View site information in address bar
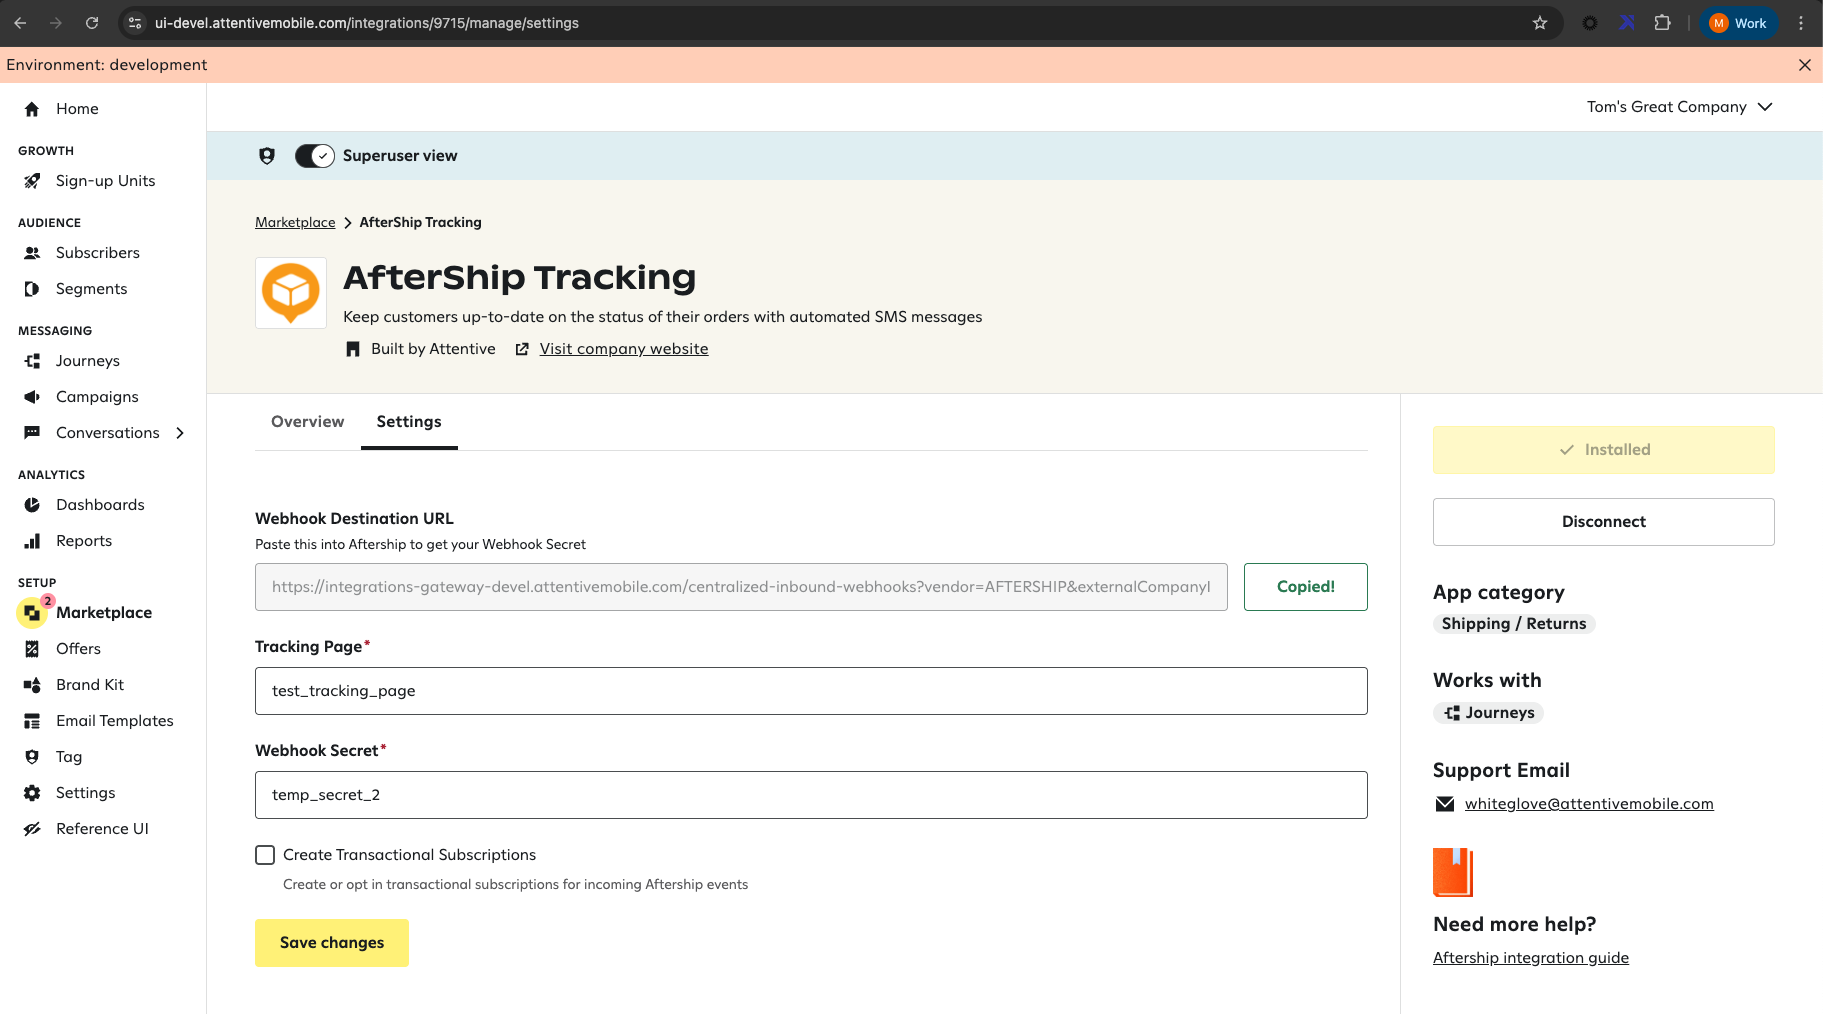1823x1014 pixels. click(135, 23)
